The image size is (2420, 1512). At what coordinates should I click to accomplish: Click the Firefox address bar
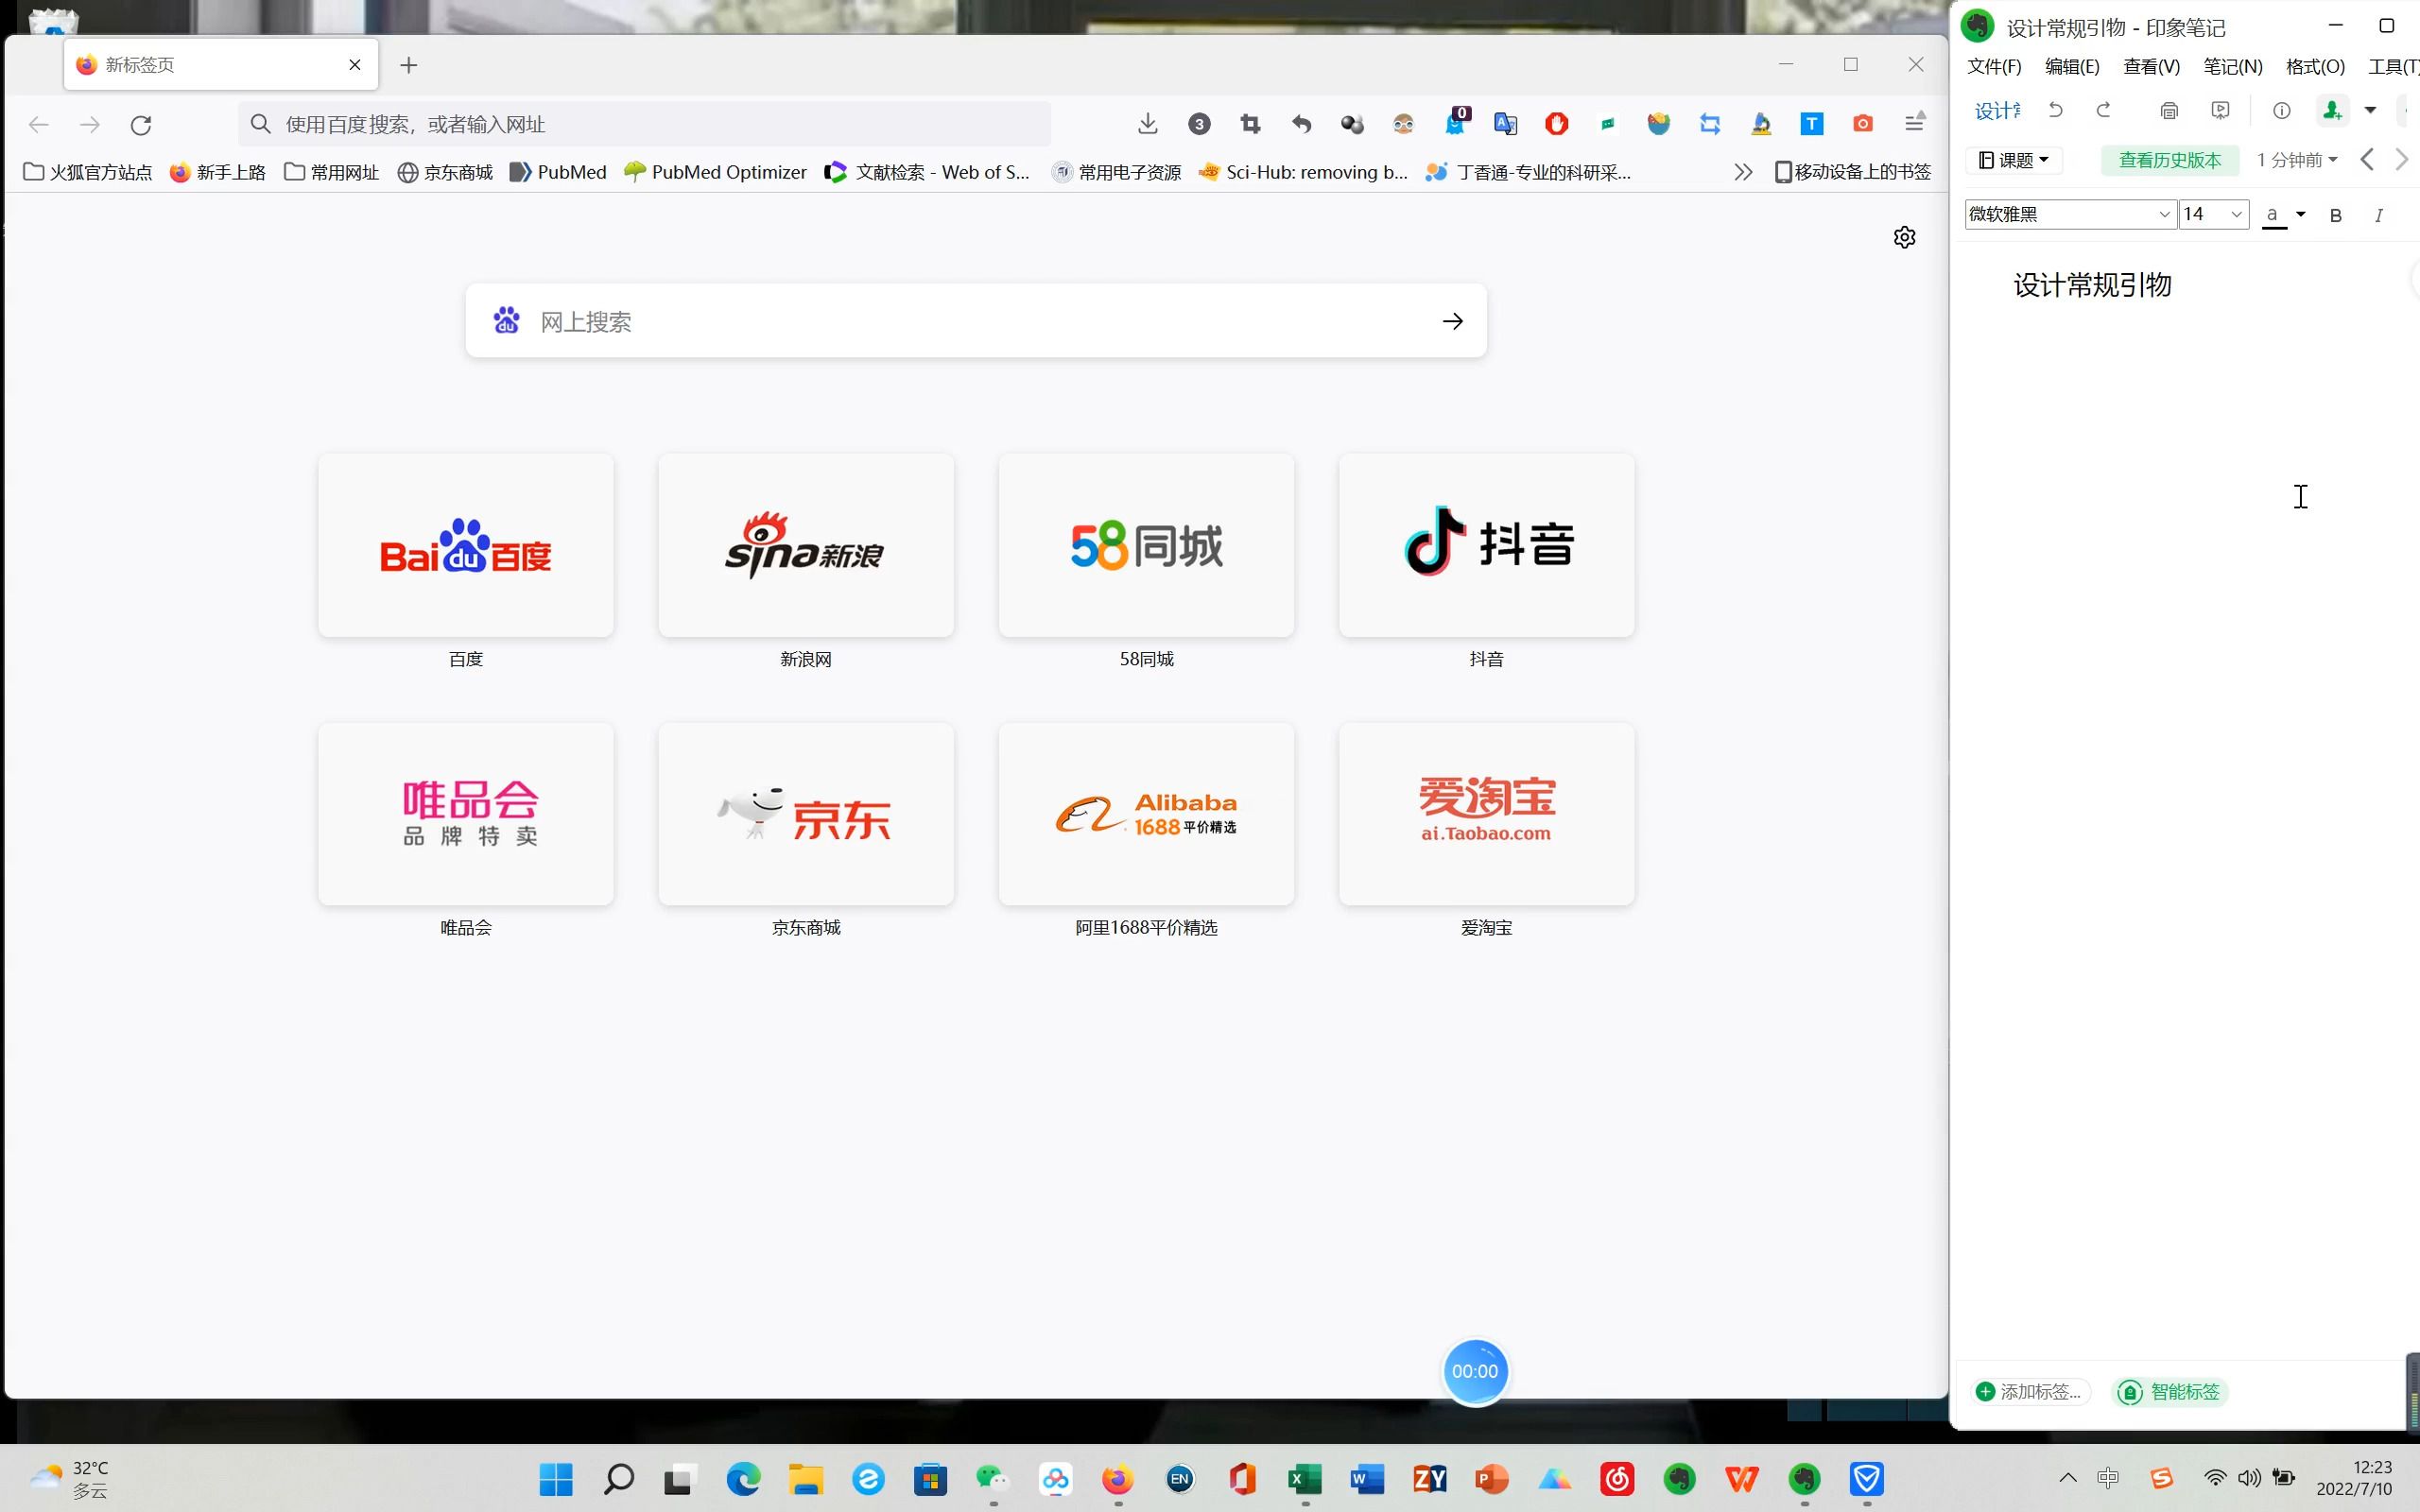click(644, 124)
